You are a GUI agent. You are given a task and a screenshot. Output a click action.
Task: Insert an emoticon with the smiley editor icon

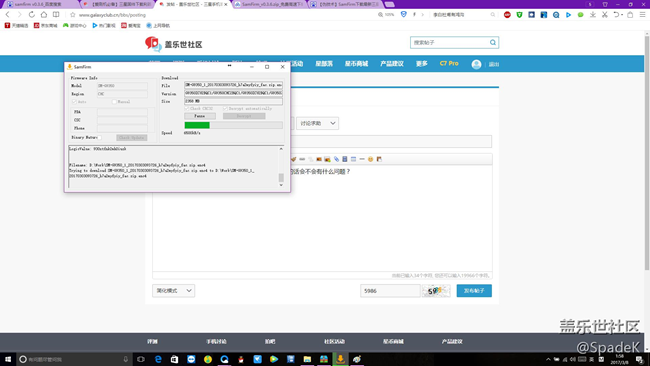coord(370,159)
